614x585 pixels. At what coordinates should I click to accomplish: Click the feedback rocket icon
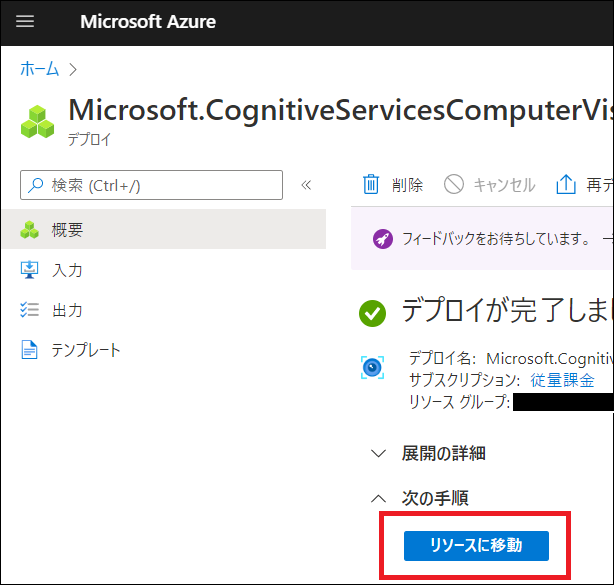[x=383, y=239]
